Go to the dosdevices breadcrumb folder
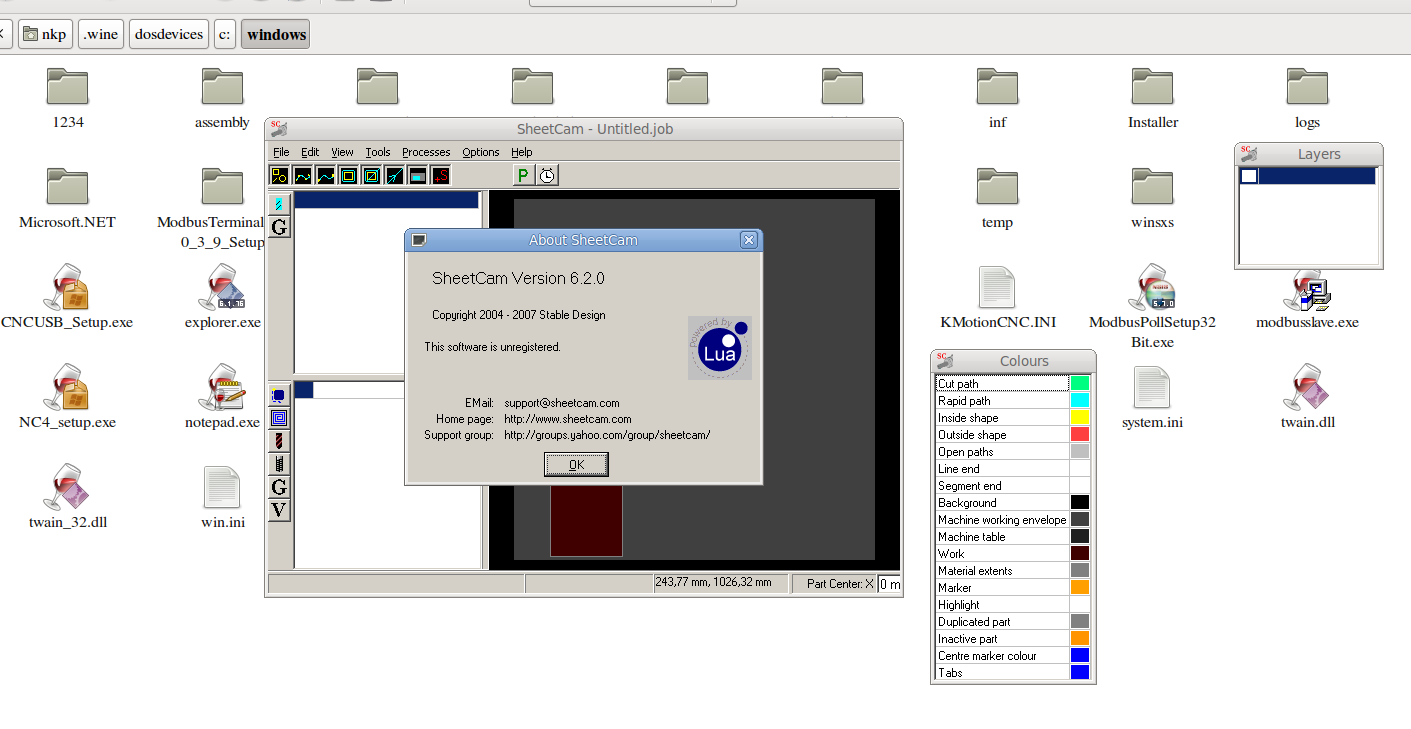This screenshot has width=1411, height=729. tap(169, 34)
